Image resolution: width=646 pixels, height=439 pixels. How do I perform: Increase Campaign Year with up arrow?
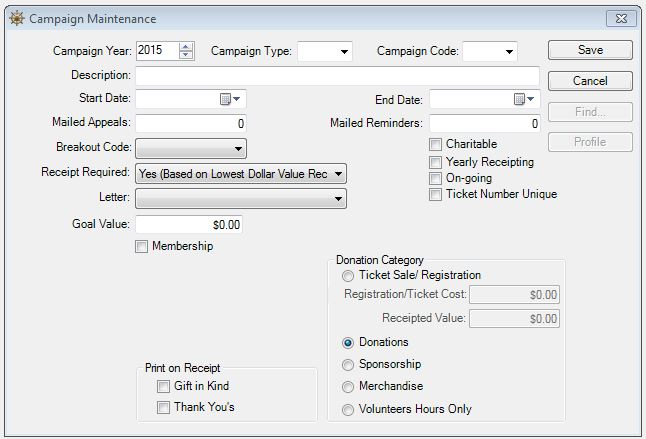pos(185,46)
